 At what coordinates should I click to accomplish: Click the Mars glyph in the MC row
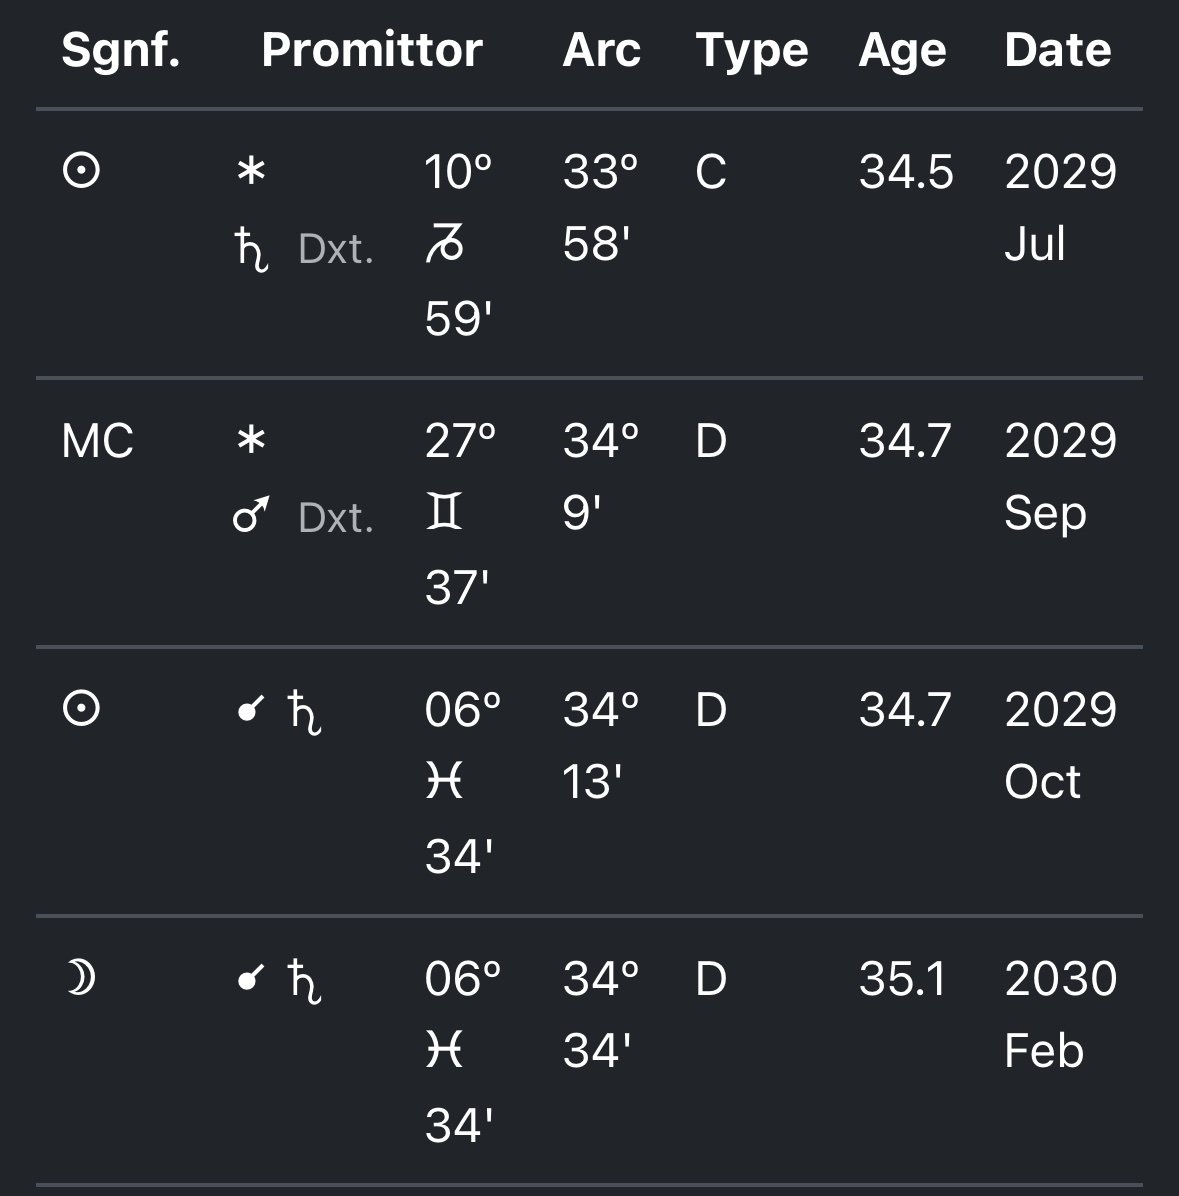point(251,514)
